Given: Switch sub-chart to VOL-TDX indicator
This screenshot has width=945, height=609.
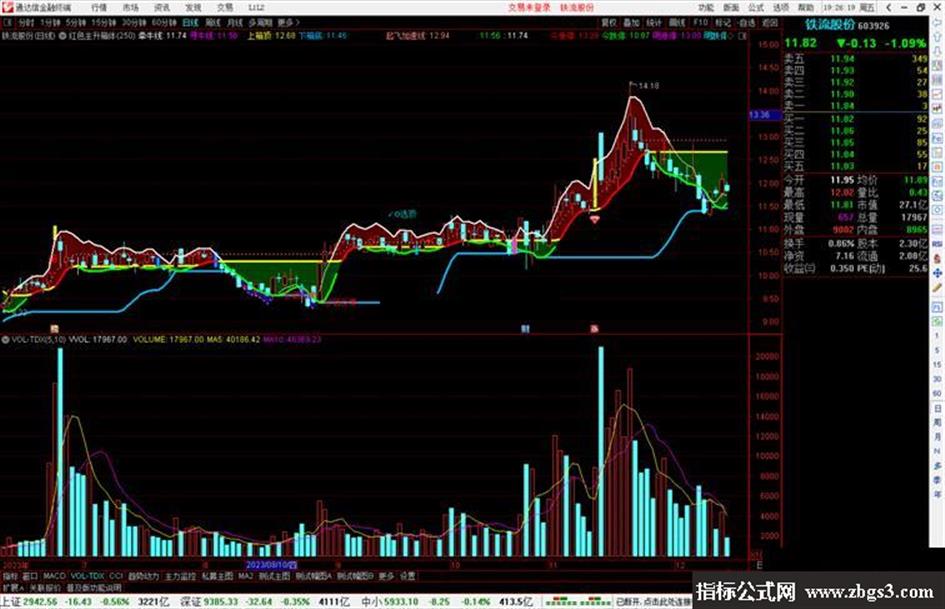Looking at the screenshot, I should pos(87,576).
